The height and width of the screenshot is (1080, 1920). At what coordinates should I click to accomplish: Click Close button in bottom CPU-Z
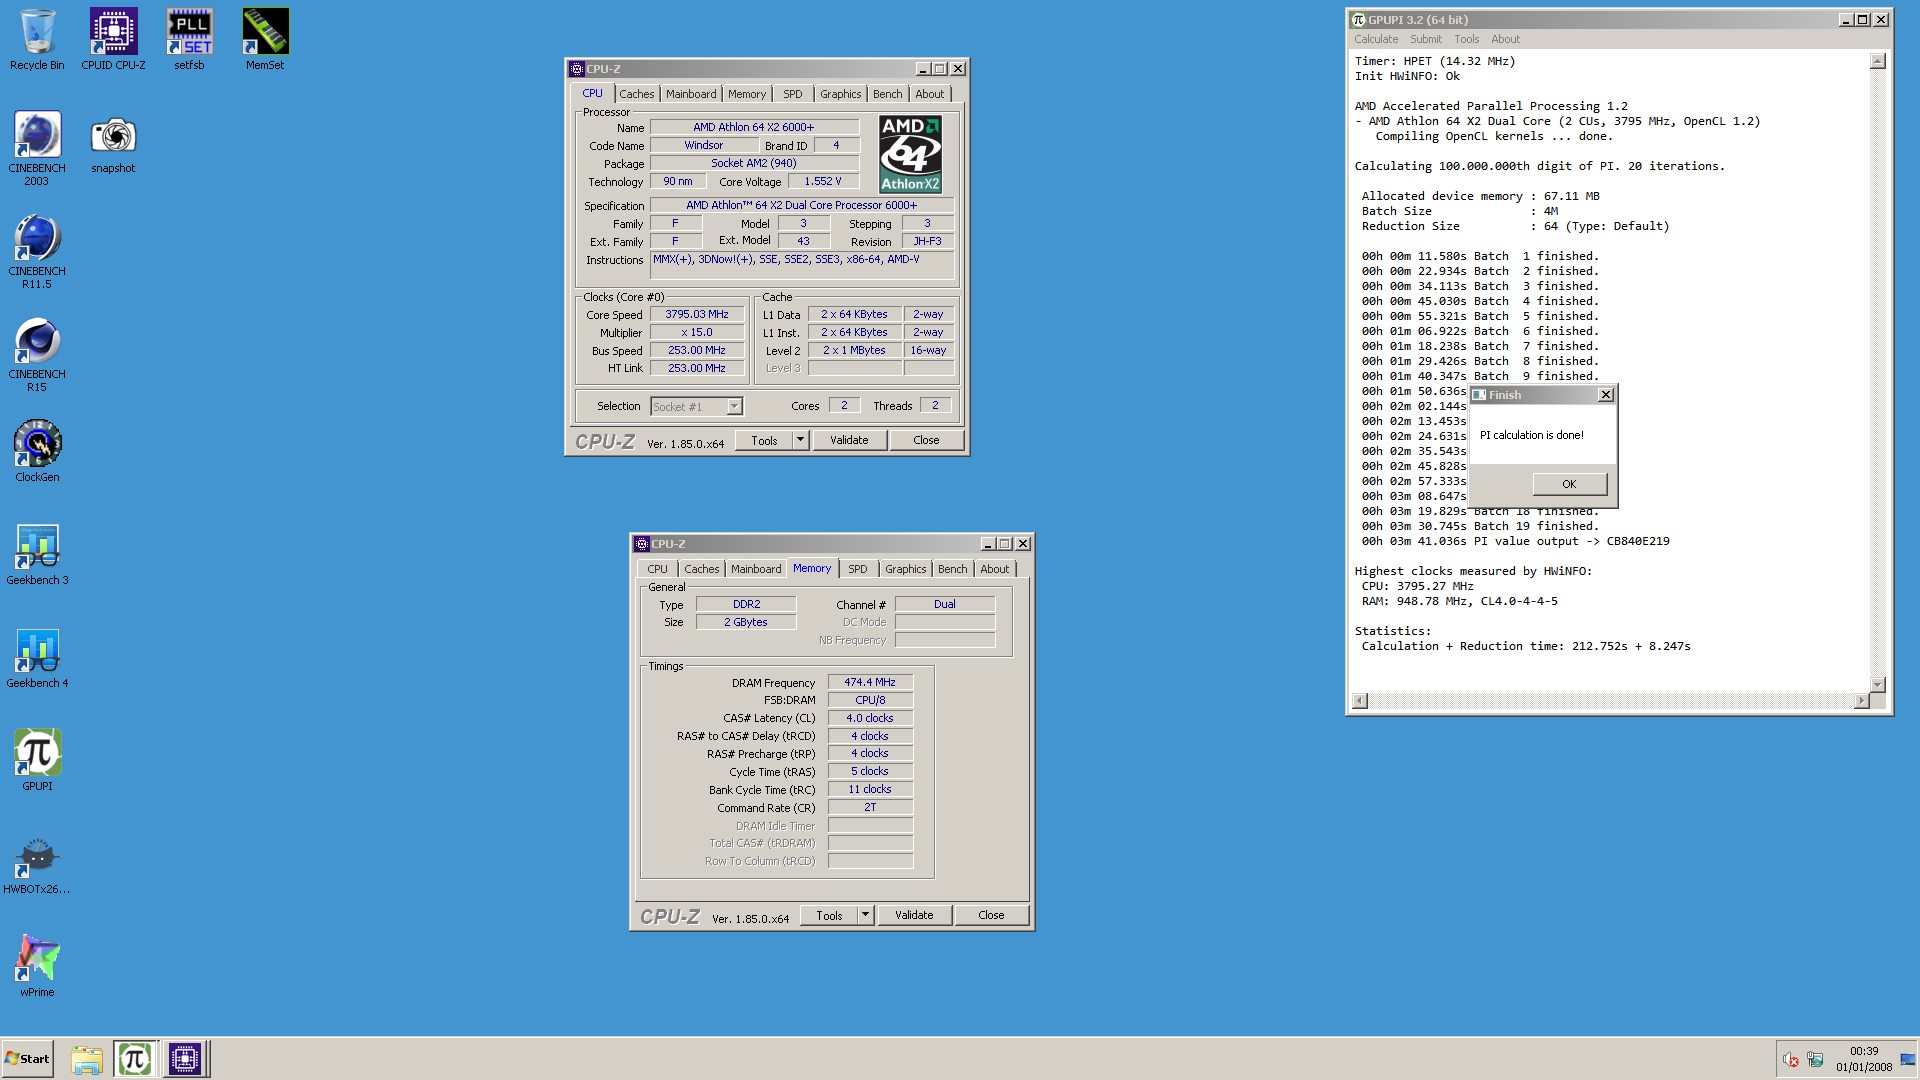point(991,915)
